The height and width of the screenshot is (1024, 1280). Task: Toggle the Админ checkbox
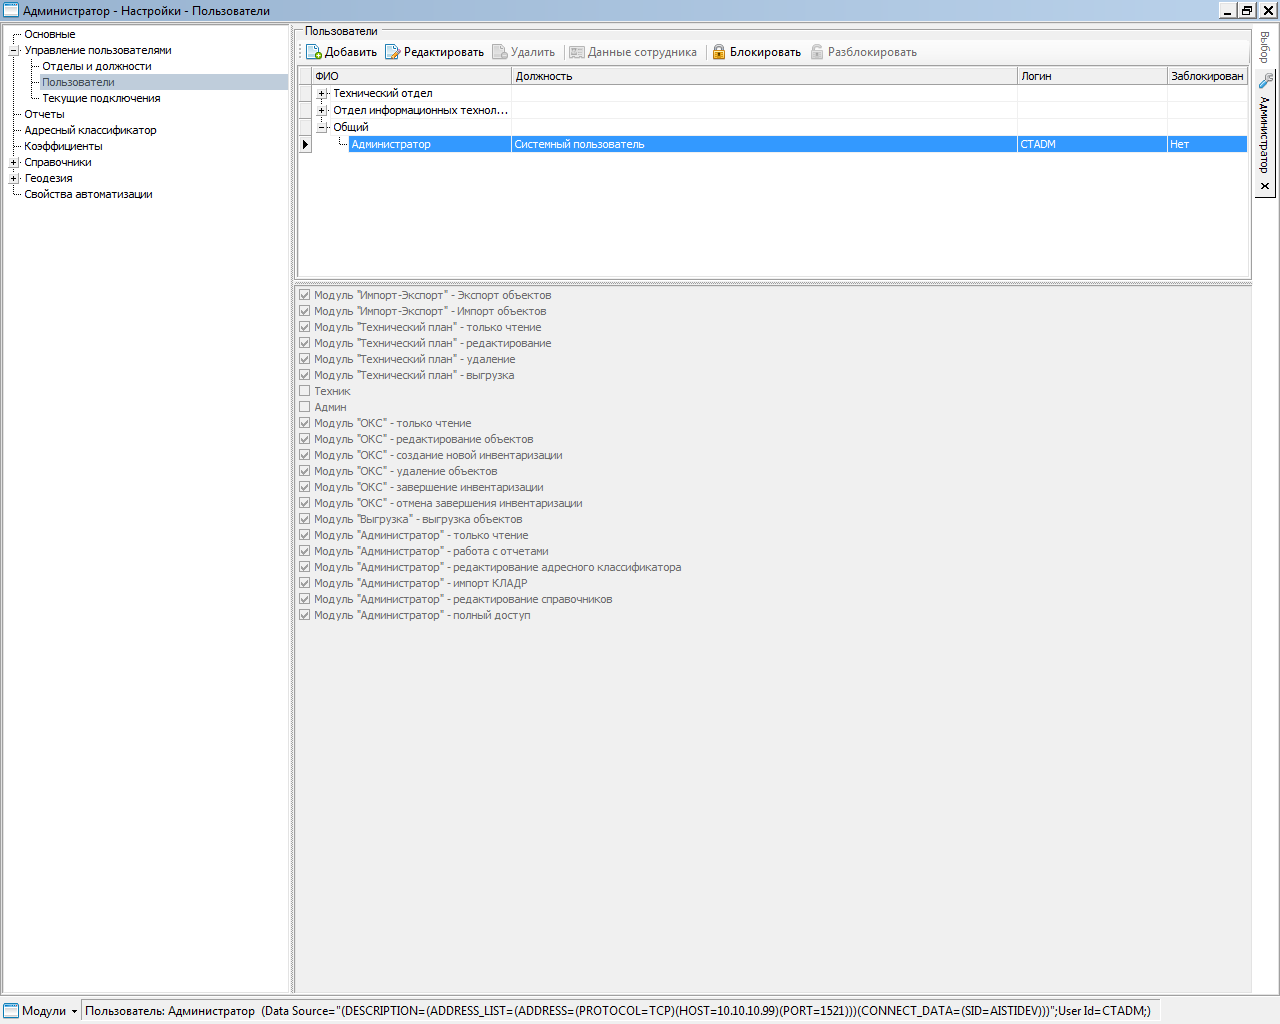305,407
